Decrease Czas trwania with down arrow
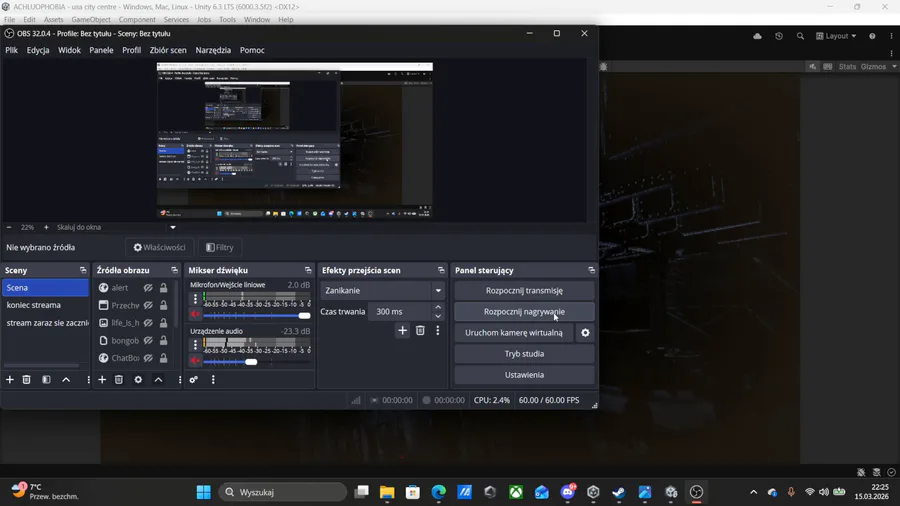The height and width of the screenshot is (506, 900). (x=438, y=316)
